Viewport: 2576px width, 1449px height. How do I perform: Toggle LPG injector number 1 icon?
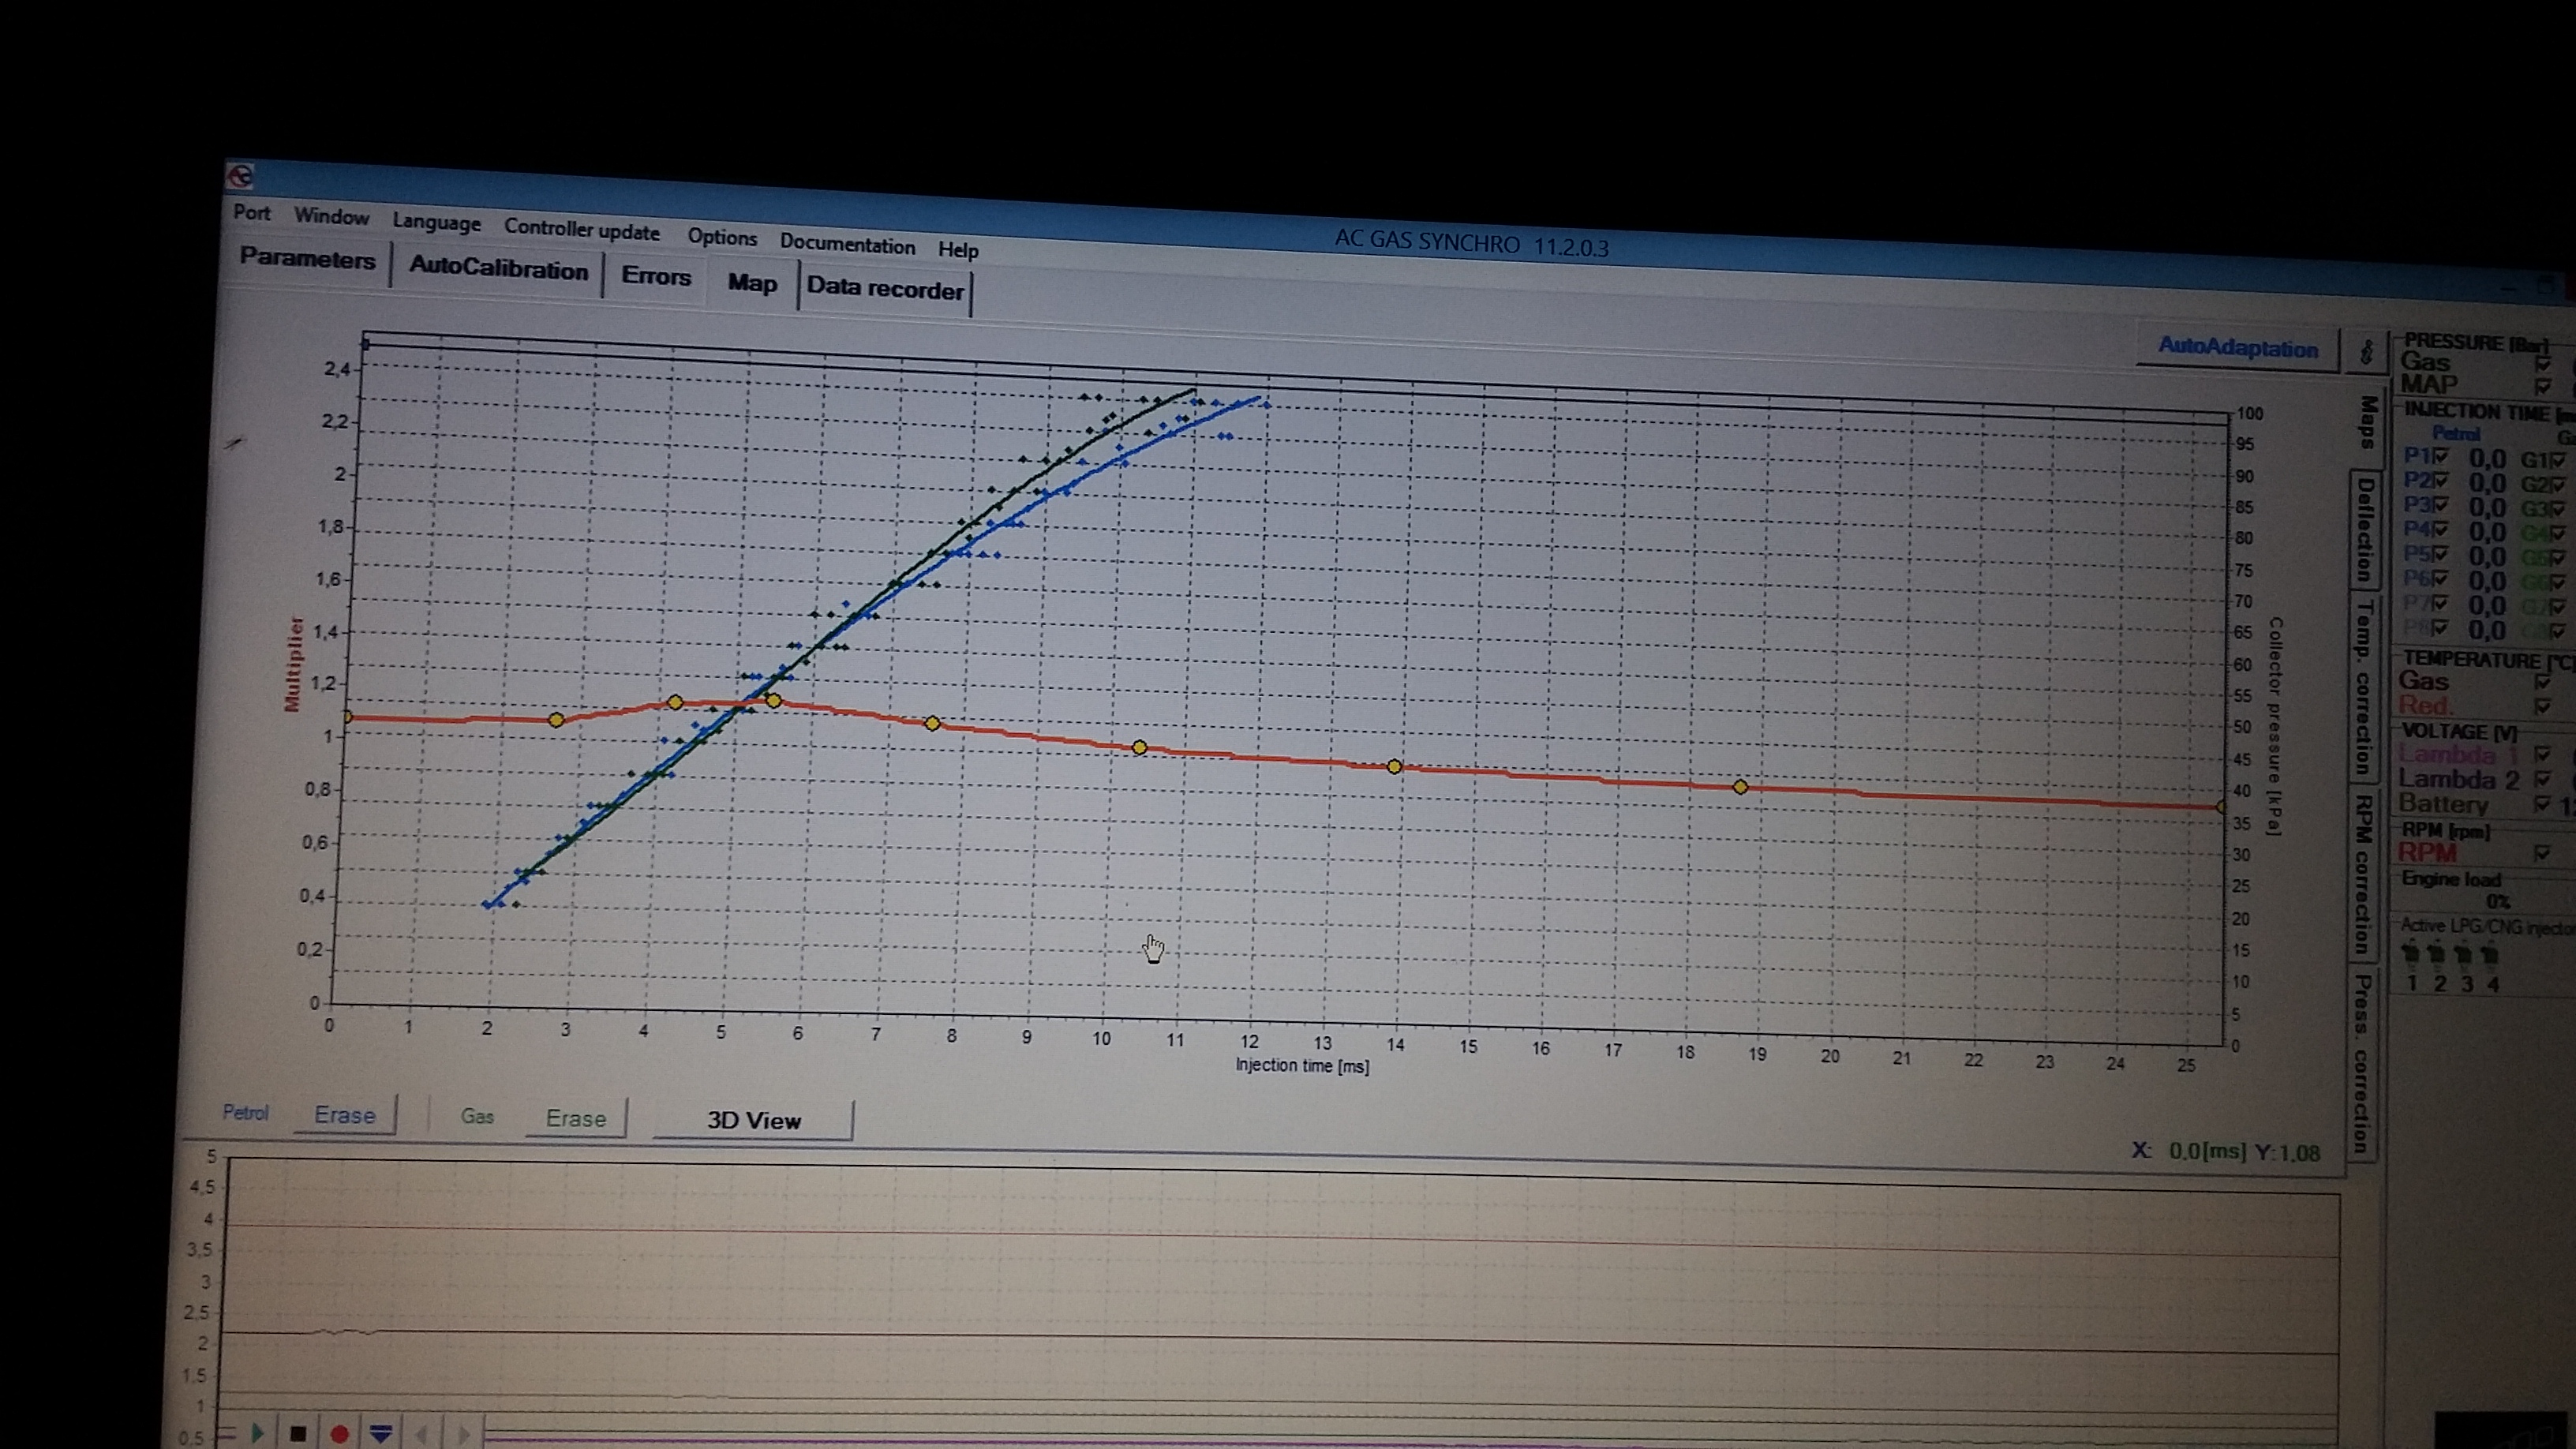pos(2410,954)
